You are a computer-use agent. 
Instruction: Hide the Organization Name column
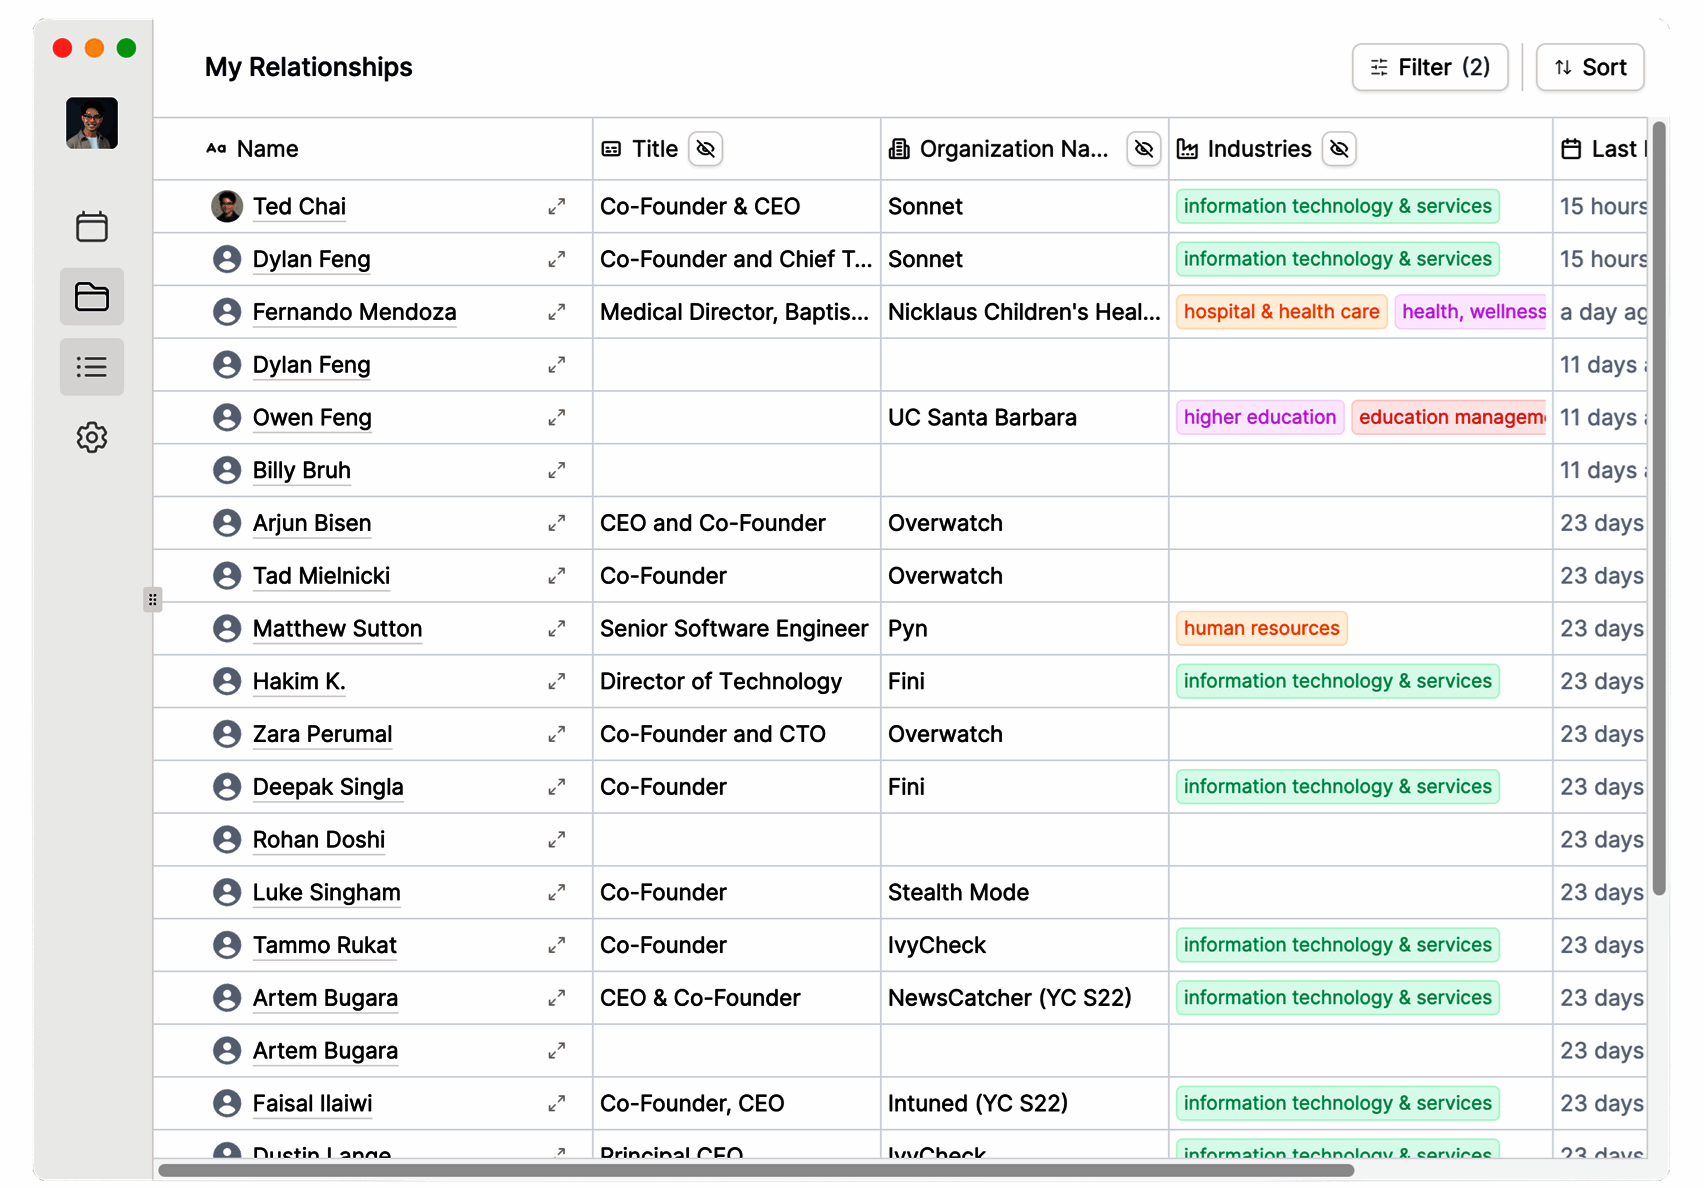click(x=1144, y=149)
